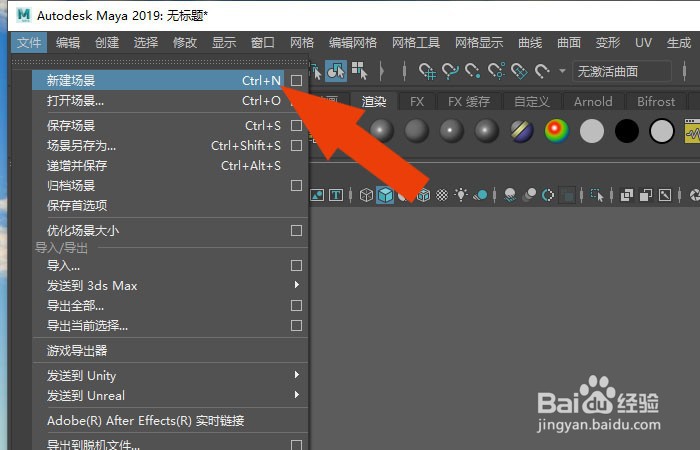The image size is (700, 450).
Task: Toggle wireframe display in the viewport toolbar
Action: tap(366, 195)
